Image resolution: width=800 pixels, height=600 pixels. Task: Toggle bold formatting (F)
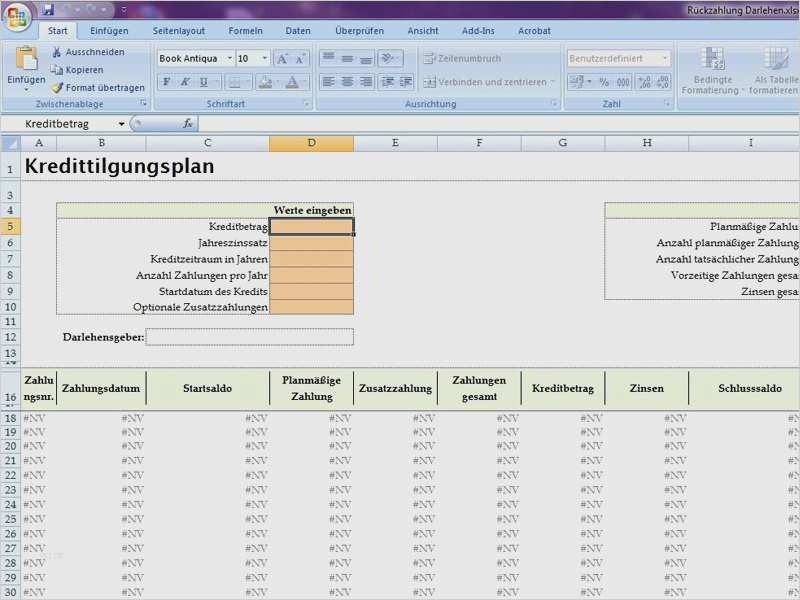(166, 81)
